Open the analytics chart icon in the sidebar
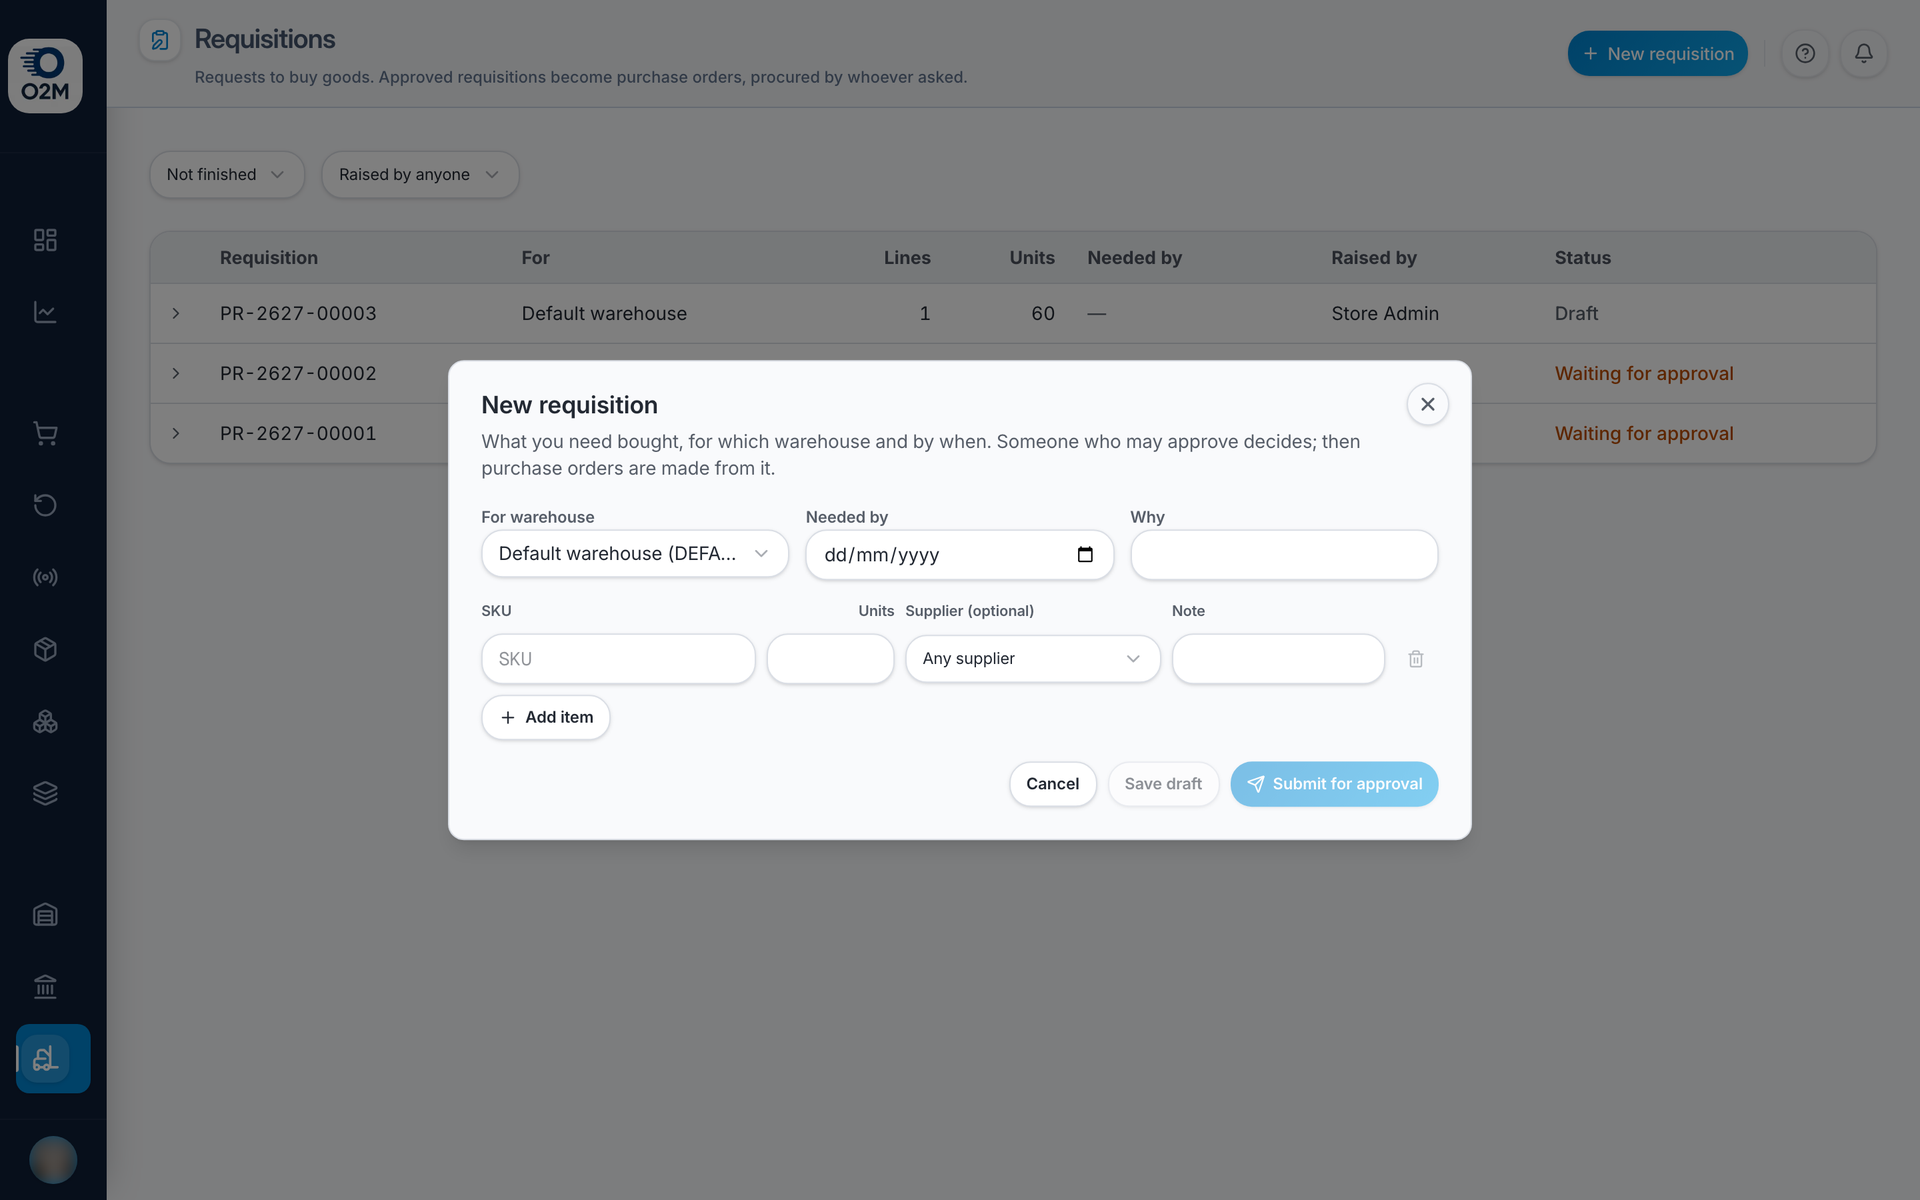The width and height of the screenshot is (1920, 1200). (45, 312)
